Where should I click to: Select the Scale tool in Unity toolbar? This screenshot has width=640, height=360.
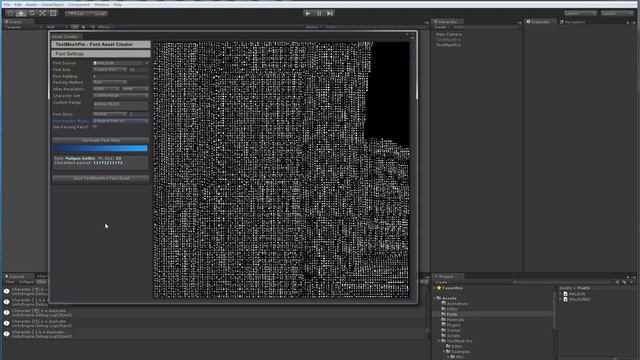point(42,13)
